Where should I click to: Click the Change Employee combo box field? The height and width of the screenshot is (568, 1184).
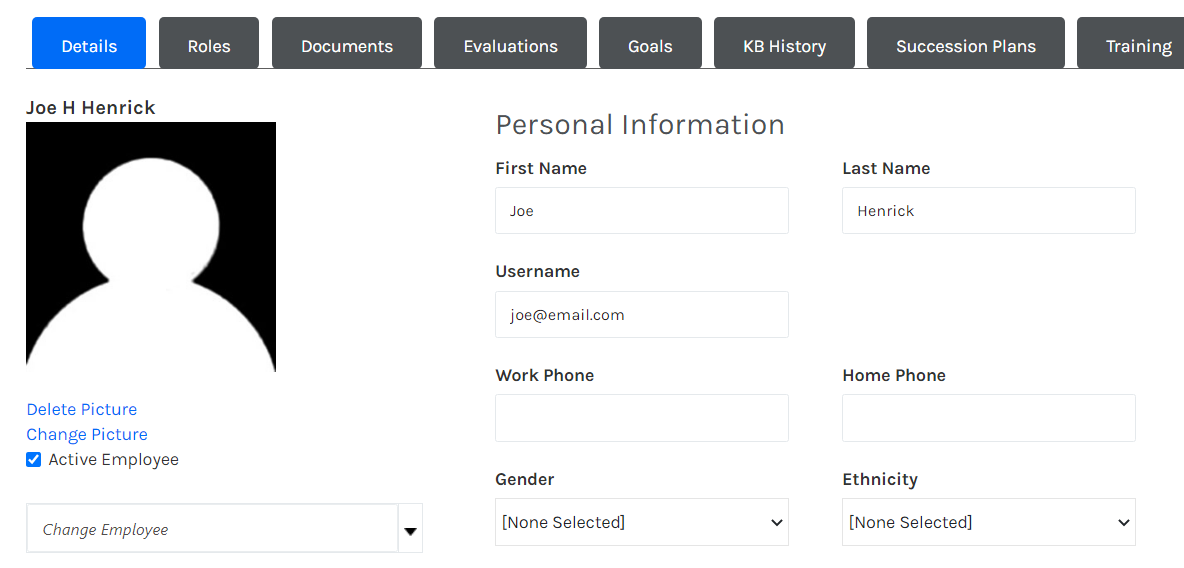point(212,529)
